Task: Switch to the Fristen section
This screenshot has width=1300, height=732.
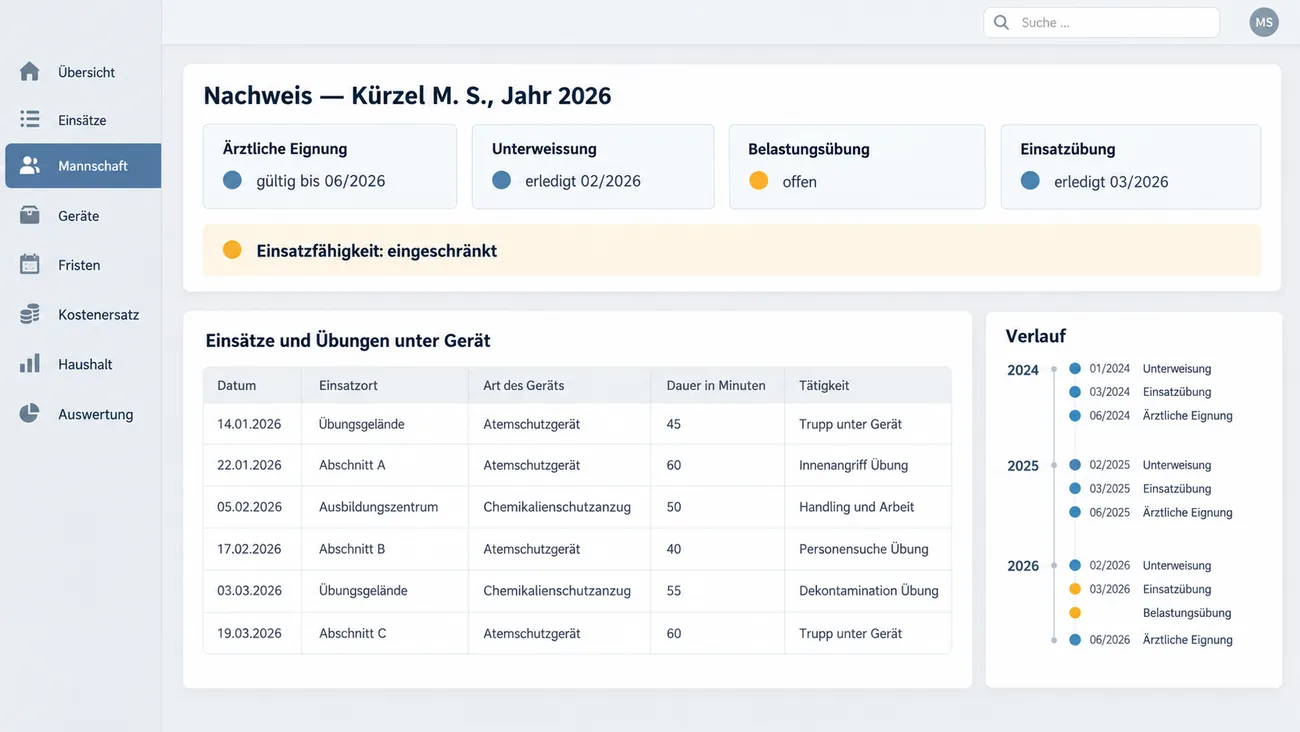Action: (x=82, y=265)
